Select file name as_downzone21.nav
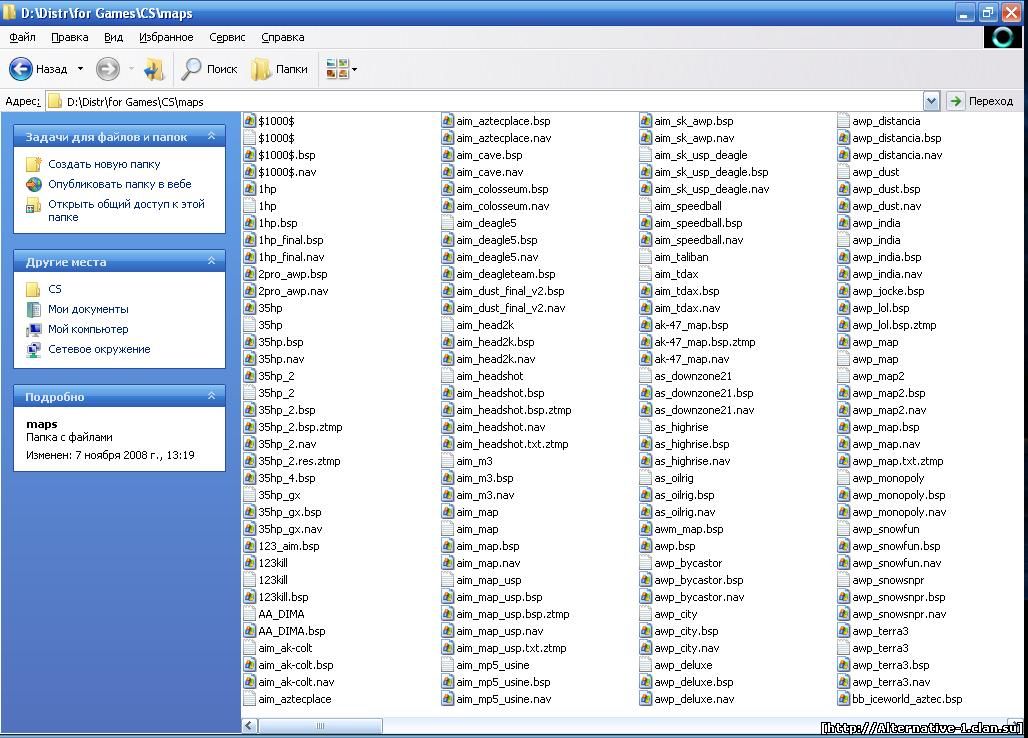The width and height of the screenshot is (1028, 738). tap(704, 410)
